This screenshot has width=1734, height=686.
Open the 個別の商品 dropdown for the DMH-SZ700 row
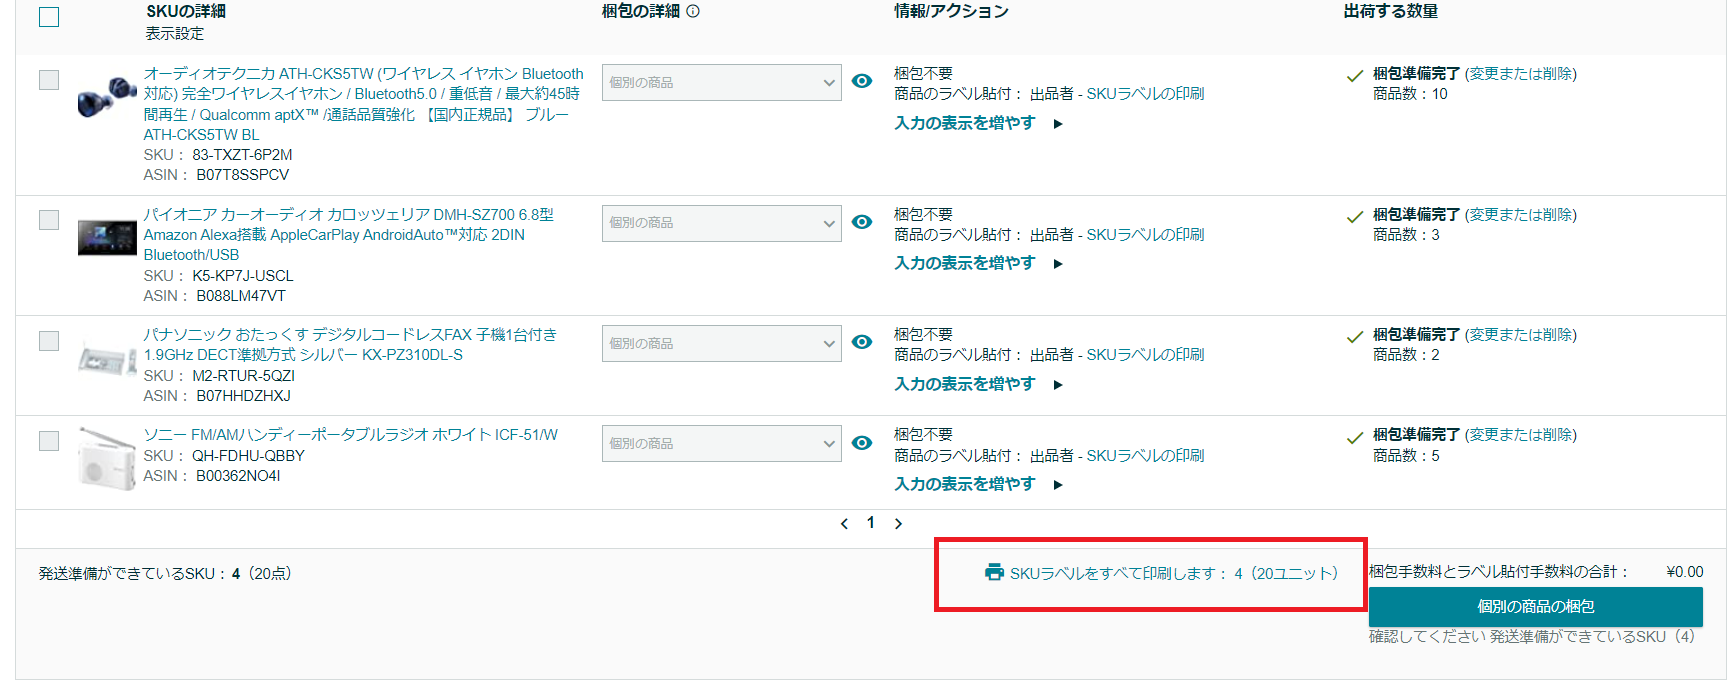point(722,223)
